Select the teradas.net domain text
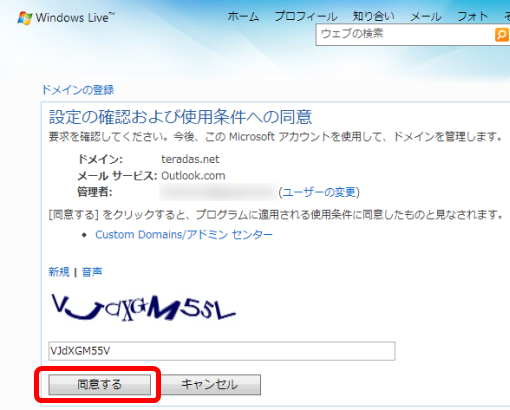Image resolution: width=510 pixels, height=410 pixels. pyautogui.click(x=190, y=159)
